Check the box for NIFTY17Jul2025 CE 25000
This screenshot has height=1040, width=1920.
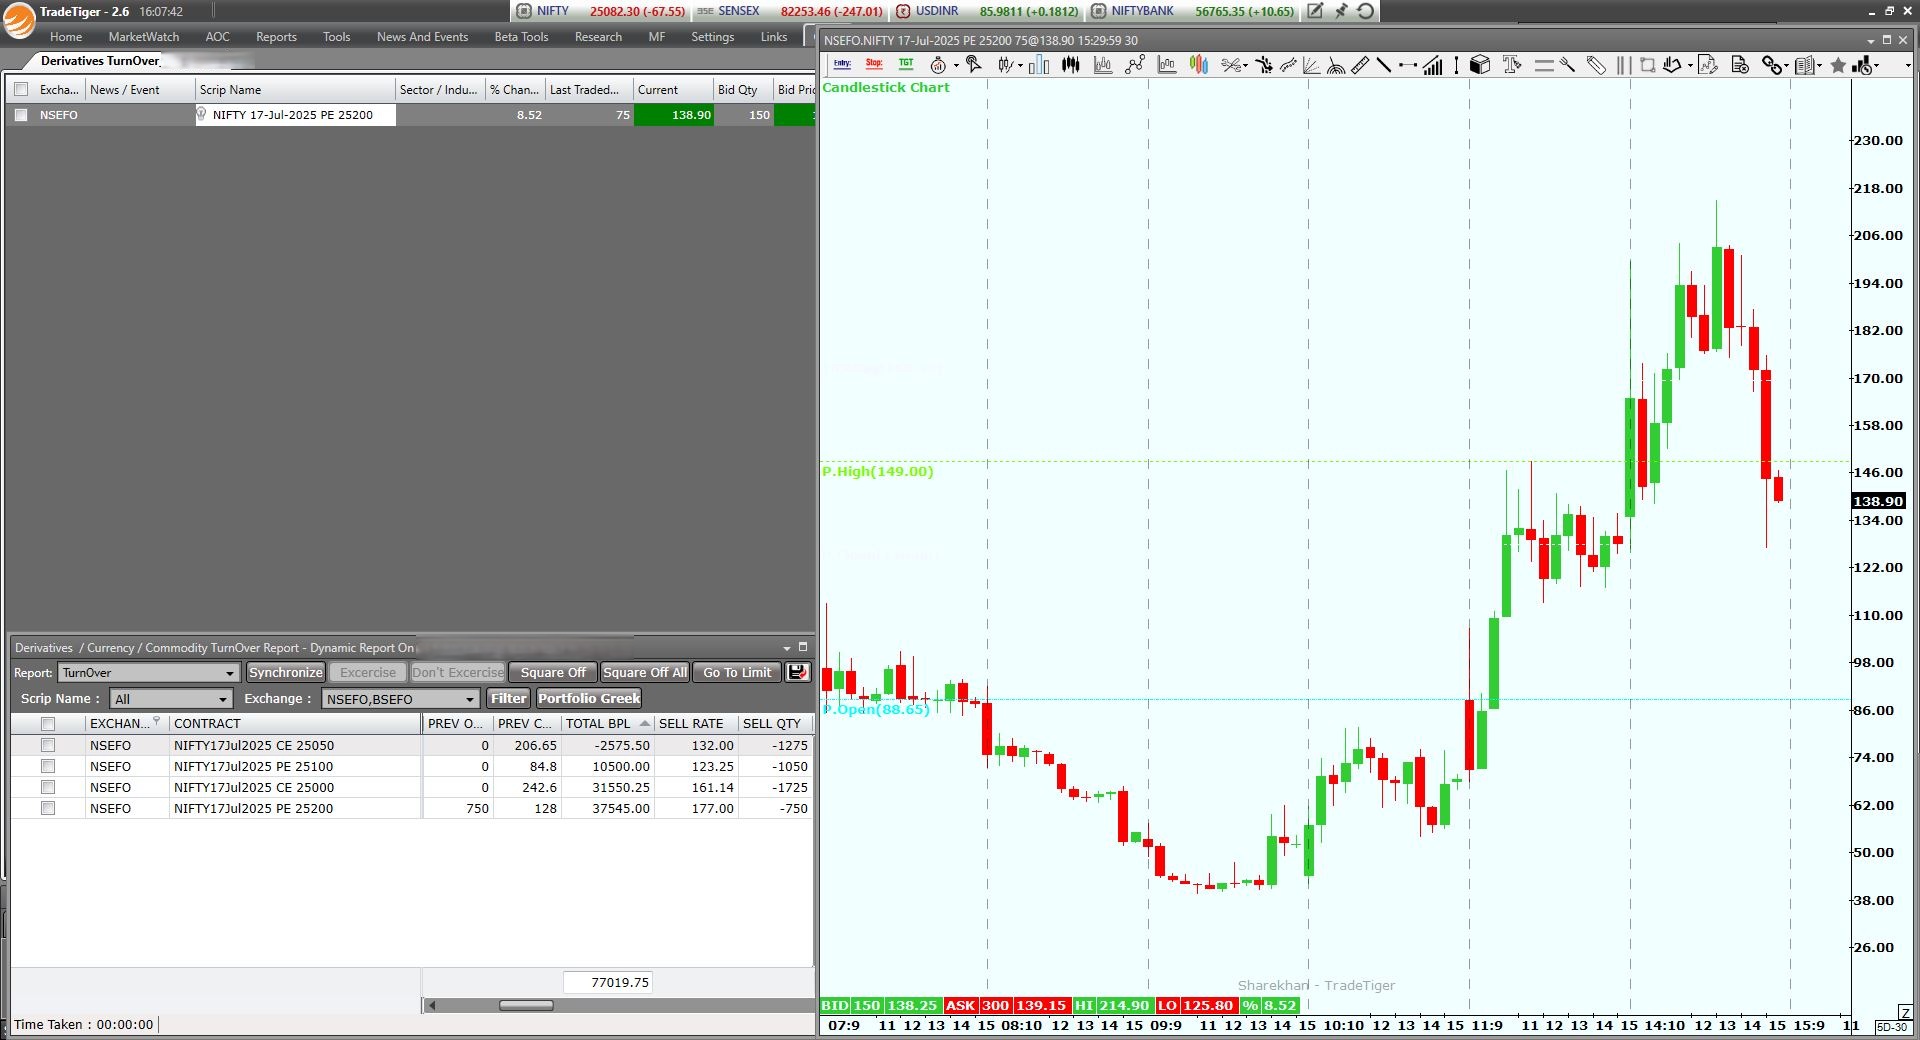pos(47,787)
